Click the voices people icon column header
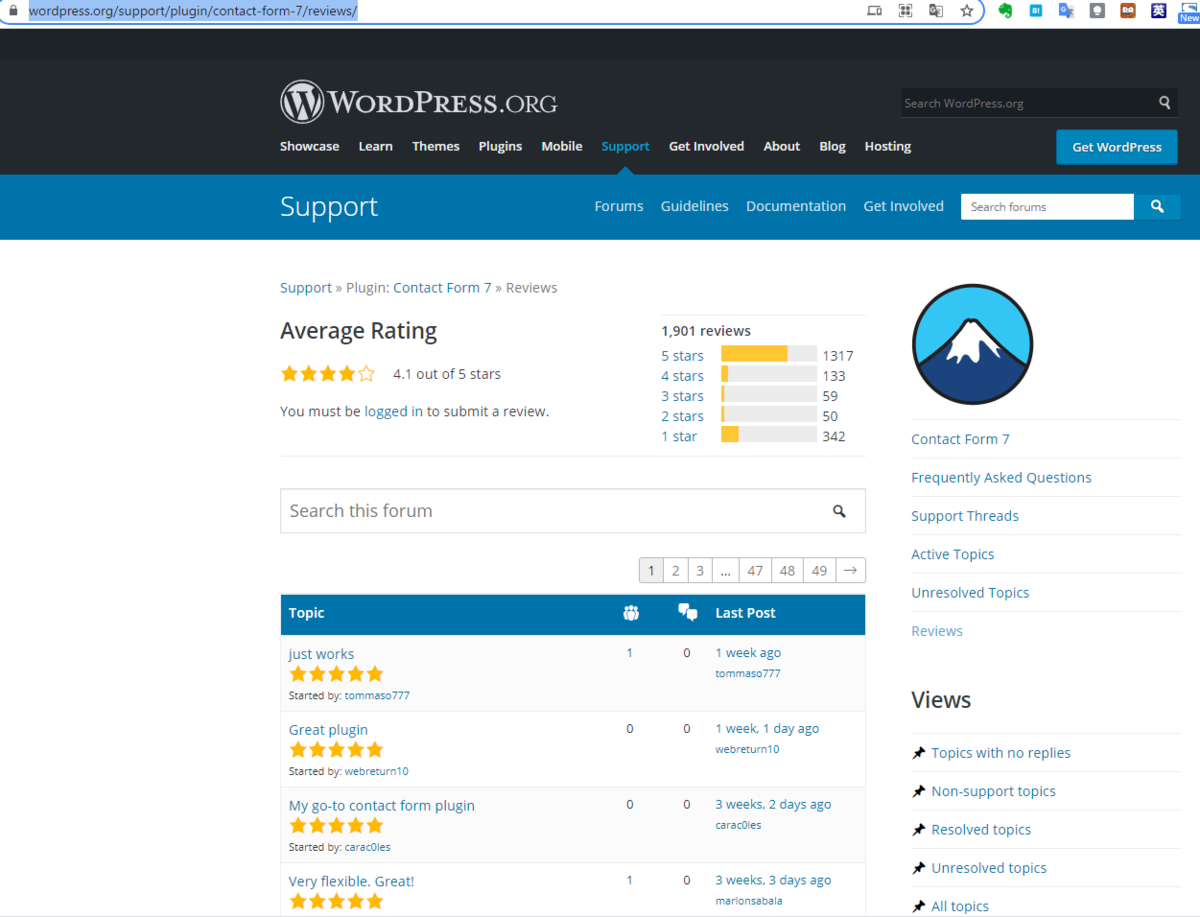This screenshot has height=917, width=1200. 630,613
